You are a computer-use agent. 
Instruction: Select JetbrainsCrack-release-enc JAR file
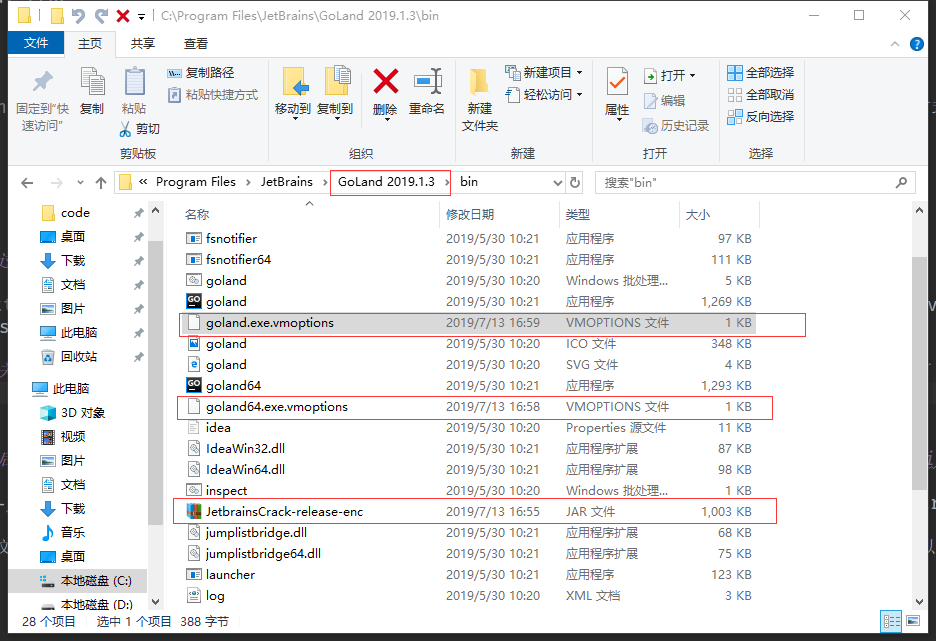(469, 512)
